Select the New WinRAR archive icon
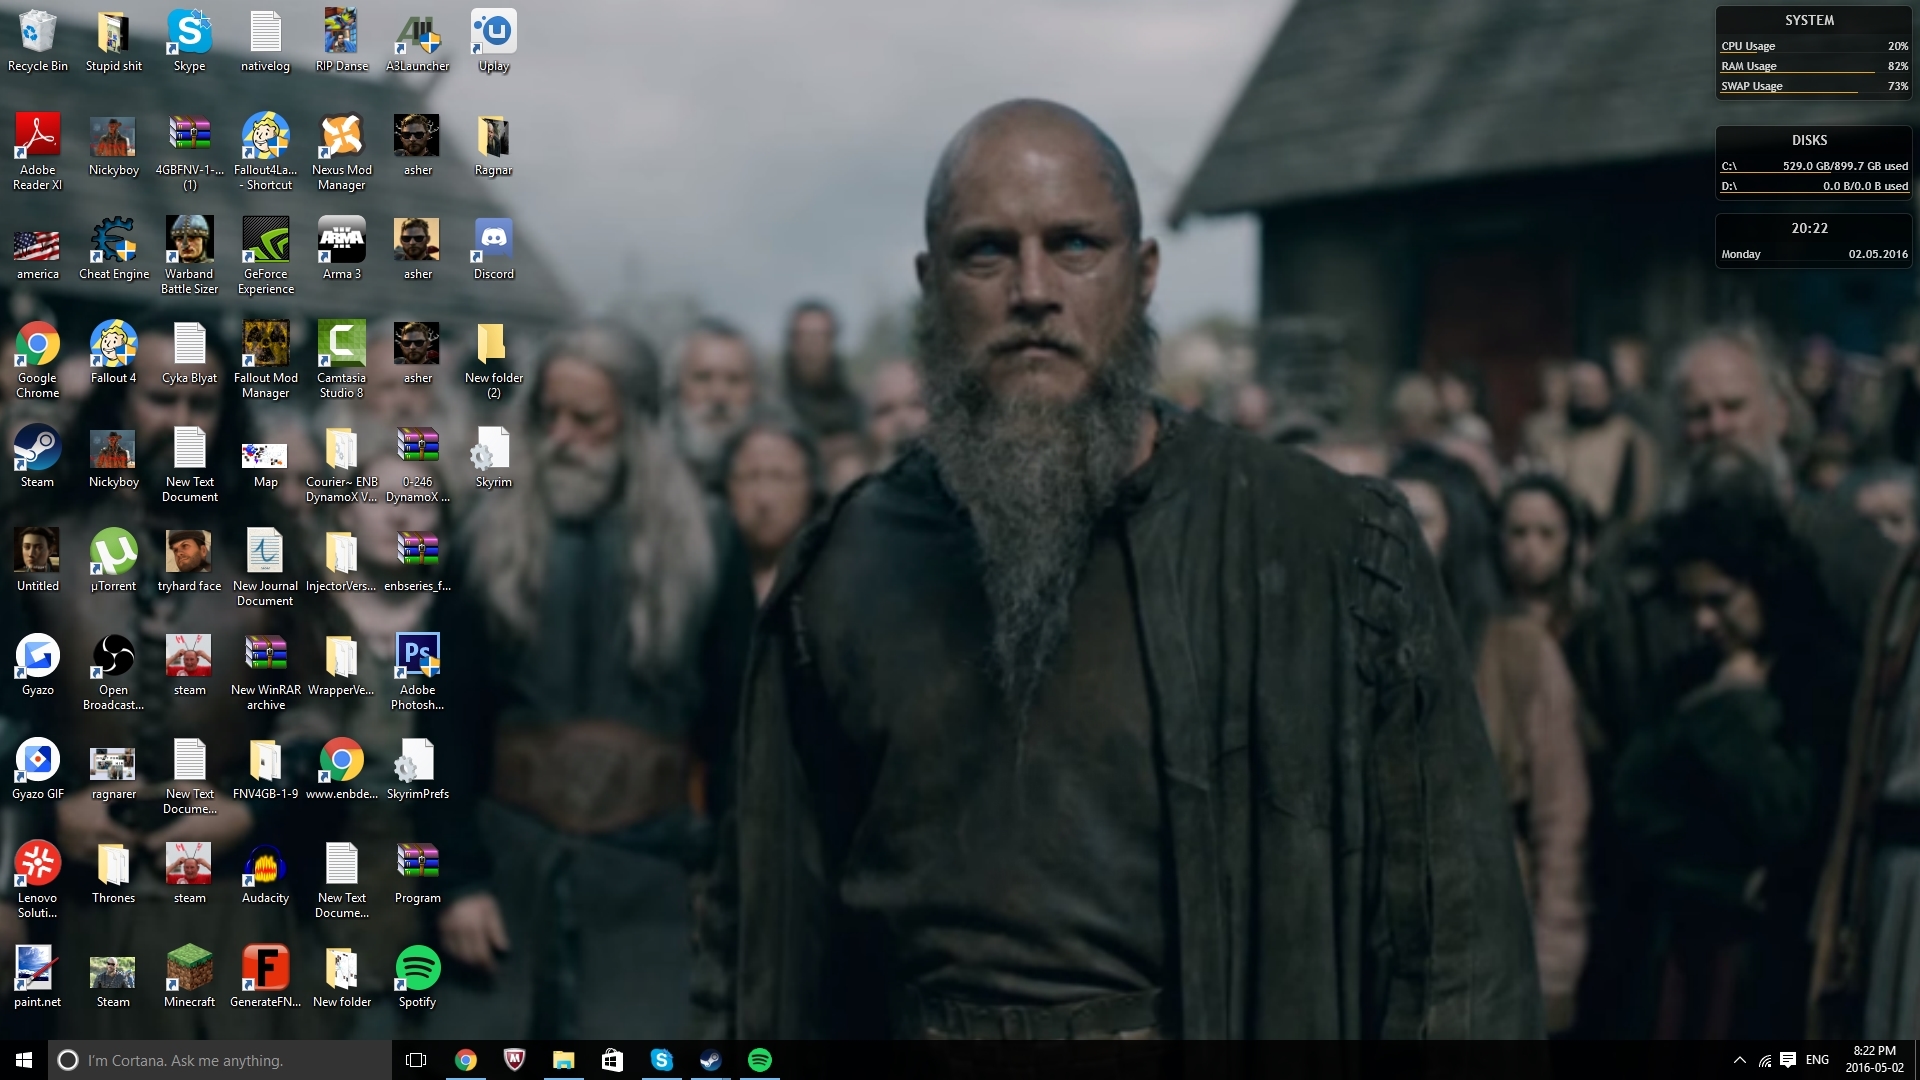The width and height of the screenshot is (1920, 1080). 265,672
